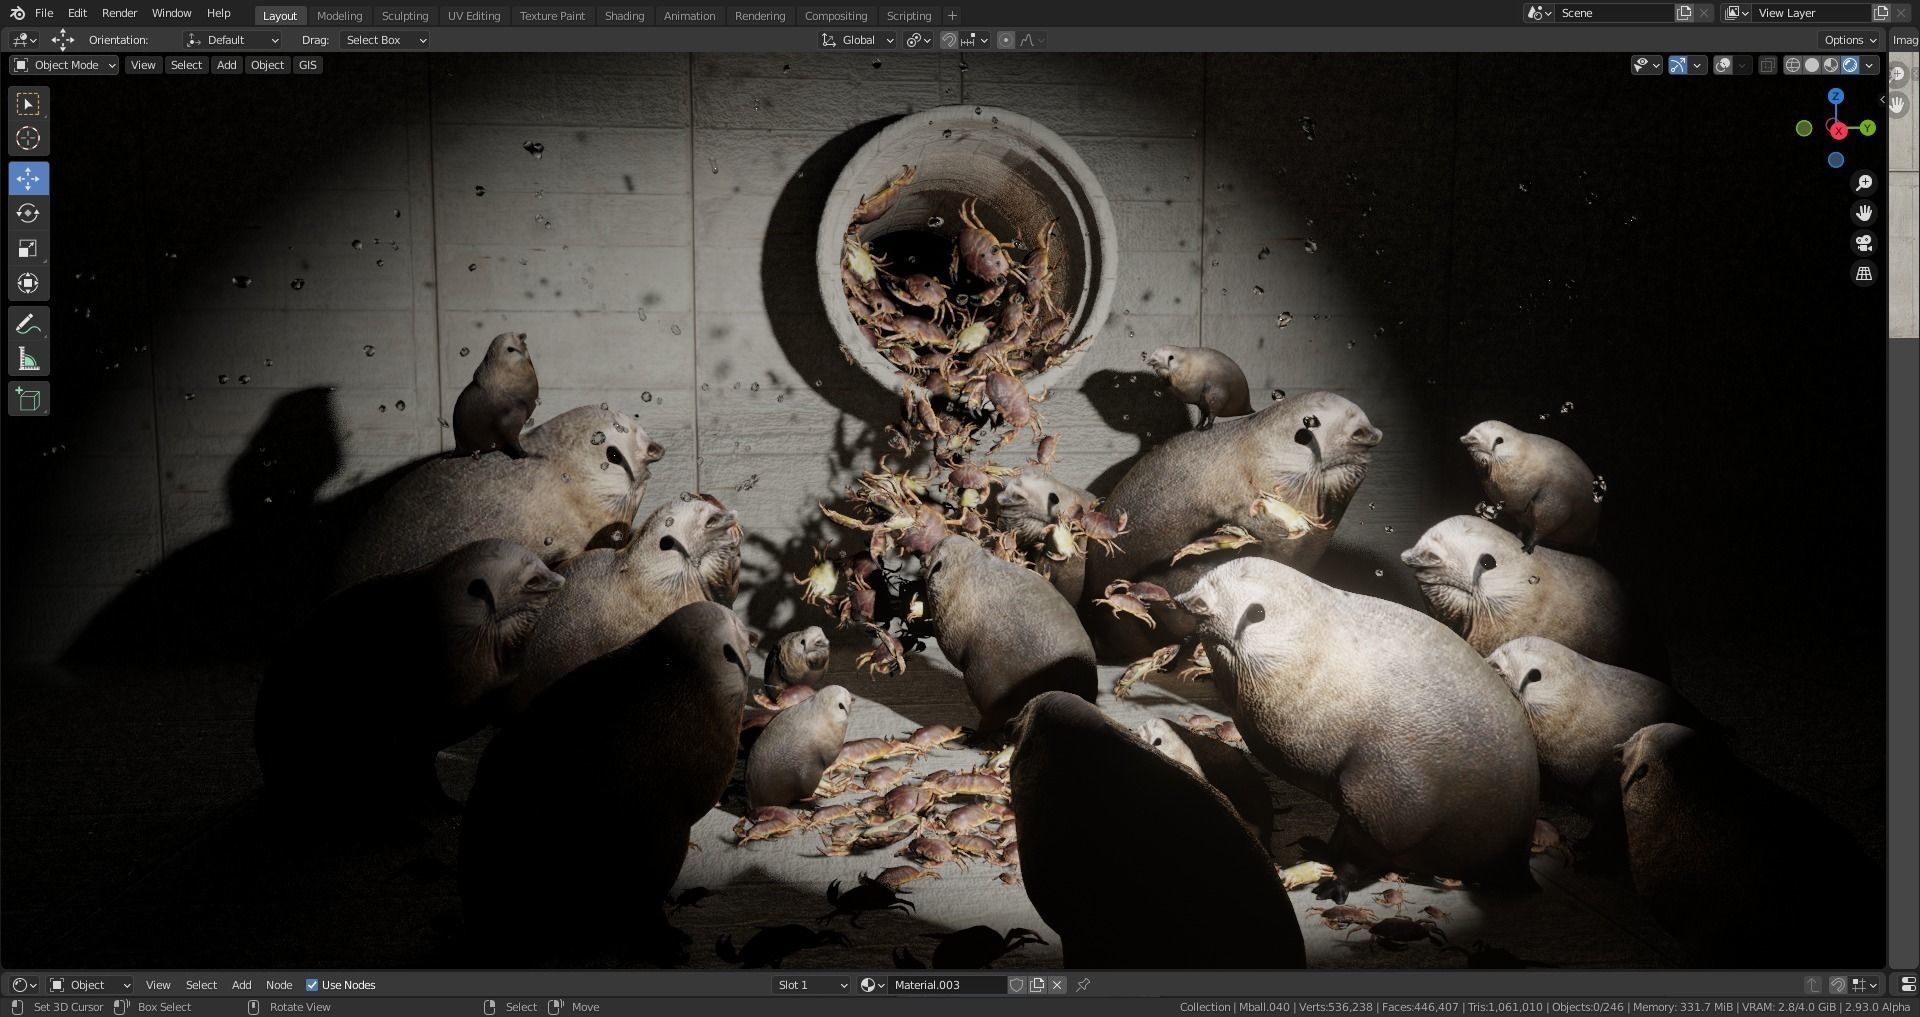Viewport: 1920px width, 1017px height.
Task: Toggle the Use Nodes checkbox
Action: [x=312, y=985]
